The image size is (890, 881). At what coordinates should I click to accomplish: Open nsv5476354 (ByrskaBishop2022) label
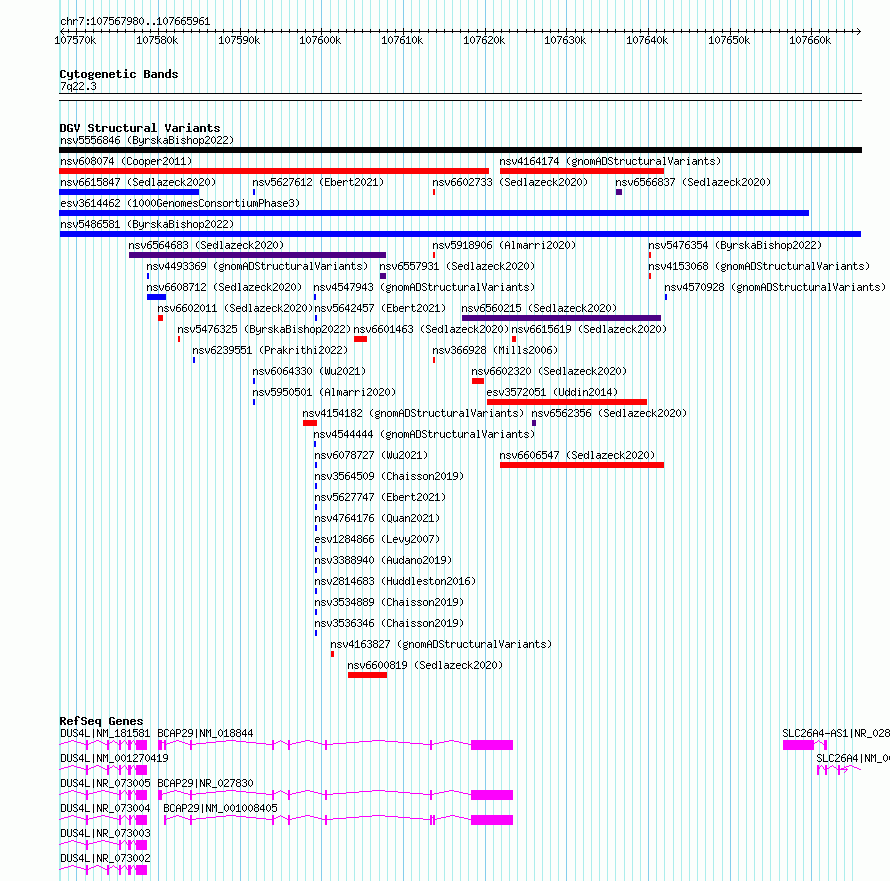735,245
